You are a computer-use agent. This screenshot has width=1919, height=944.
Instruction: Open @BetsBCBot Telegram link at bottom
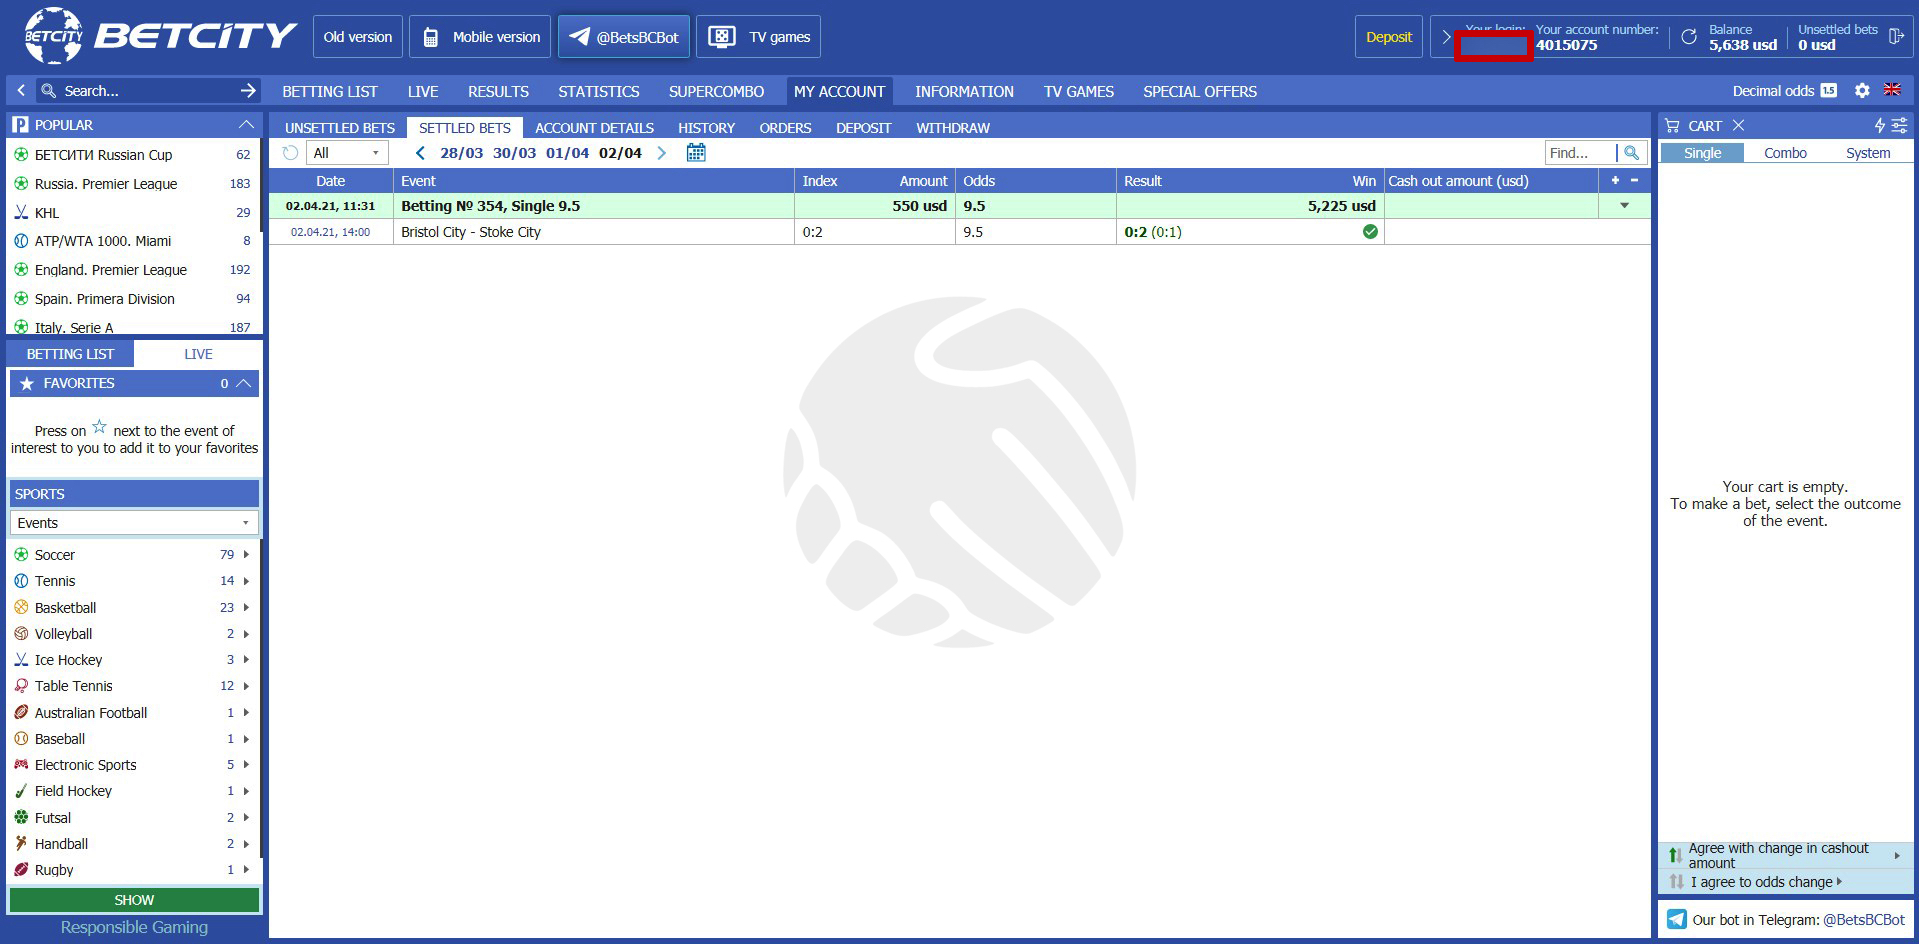click(1863, 919)
